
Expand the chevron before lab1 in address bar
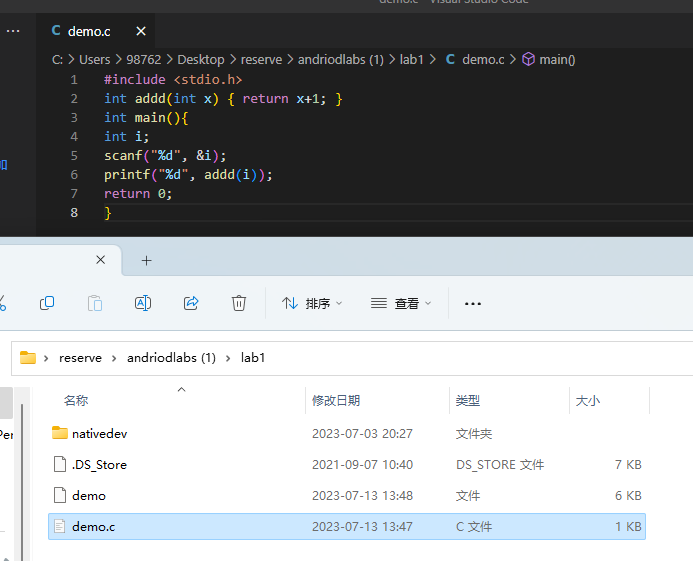[x=228, y=358]
